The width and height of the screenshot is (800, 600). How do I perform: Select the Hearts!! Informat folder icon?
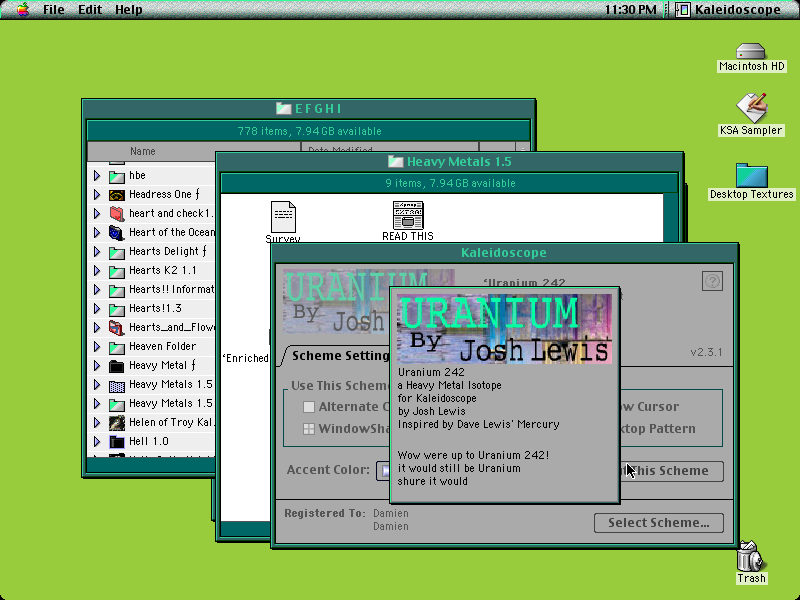[117, 290]
